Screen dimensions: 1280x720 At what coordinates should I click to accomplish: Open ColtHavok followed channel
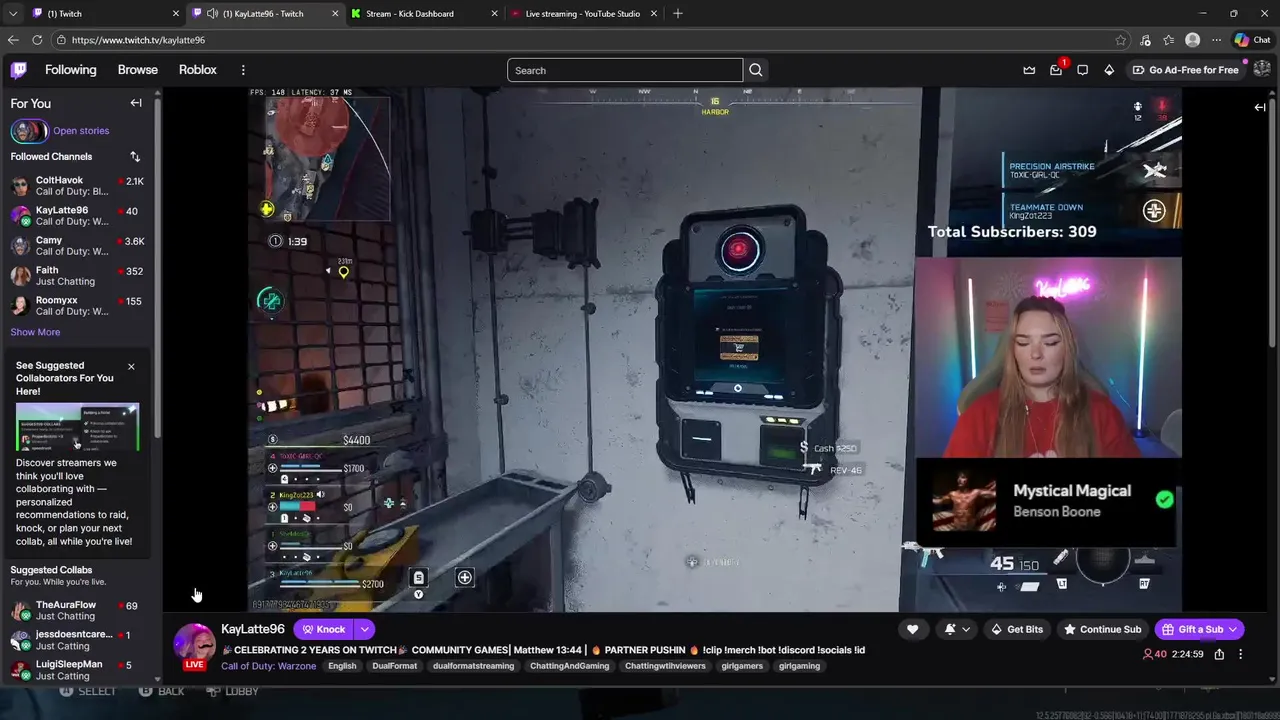(78, 186)
